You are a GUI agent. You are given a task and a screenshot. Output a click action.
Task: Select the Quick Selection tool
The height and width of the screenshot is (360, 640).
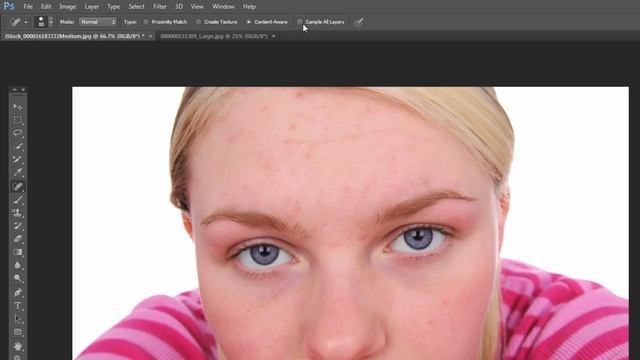point(18,146)
